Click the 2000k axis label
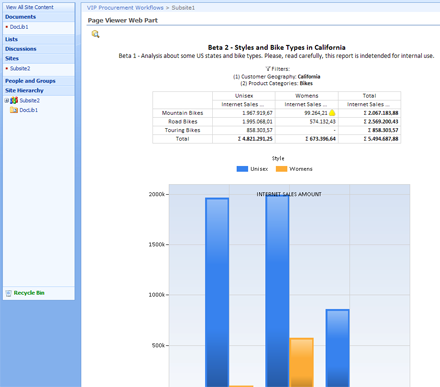This screenshot has width=440, height=387. [157, 194]
